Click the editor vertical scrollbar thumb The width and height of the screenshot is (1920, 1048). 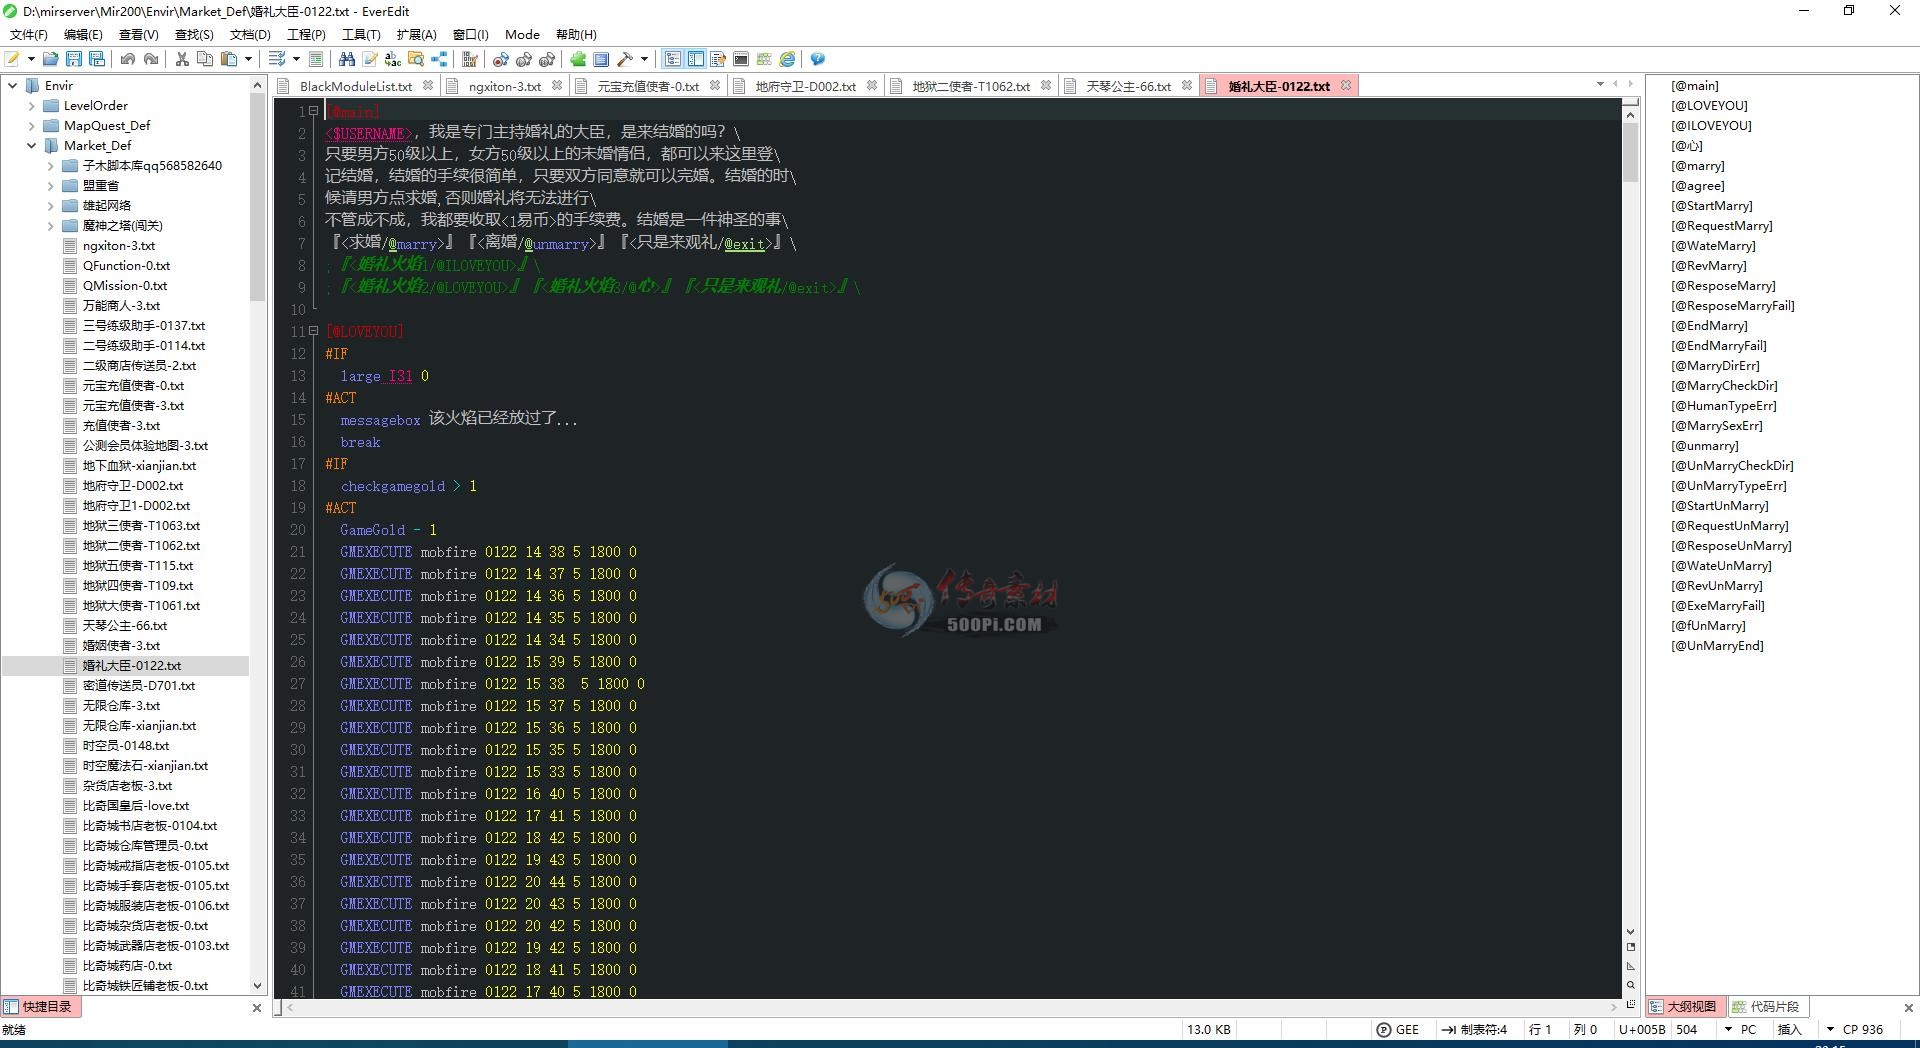[x=1630, y=151]
